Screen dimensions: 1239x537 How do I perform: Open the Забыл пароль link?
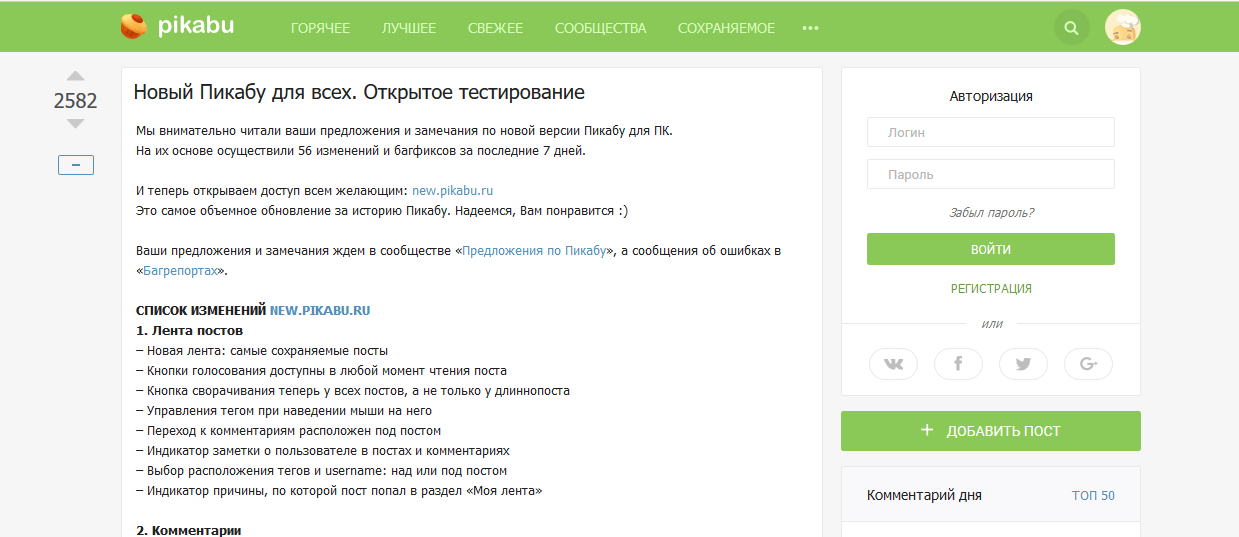coord(991,213)
